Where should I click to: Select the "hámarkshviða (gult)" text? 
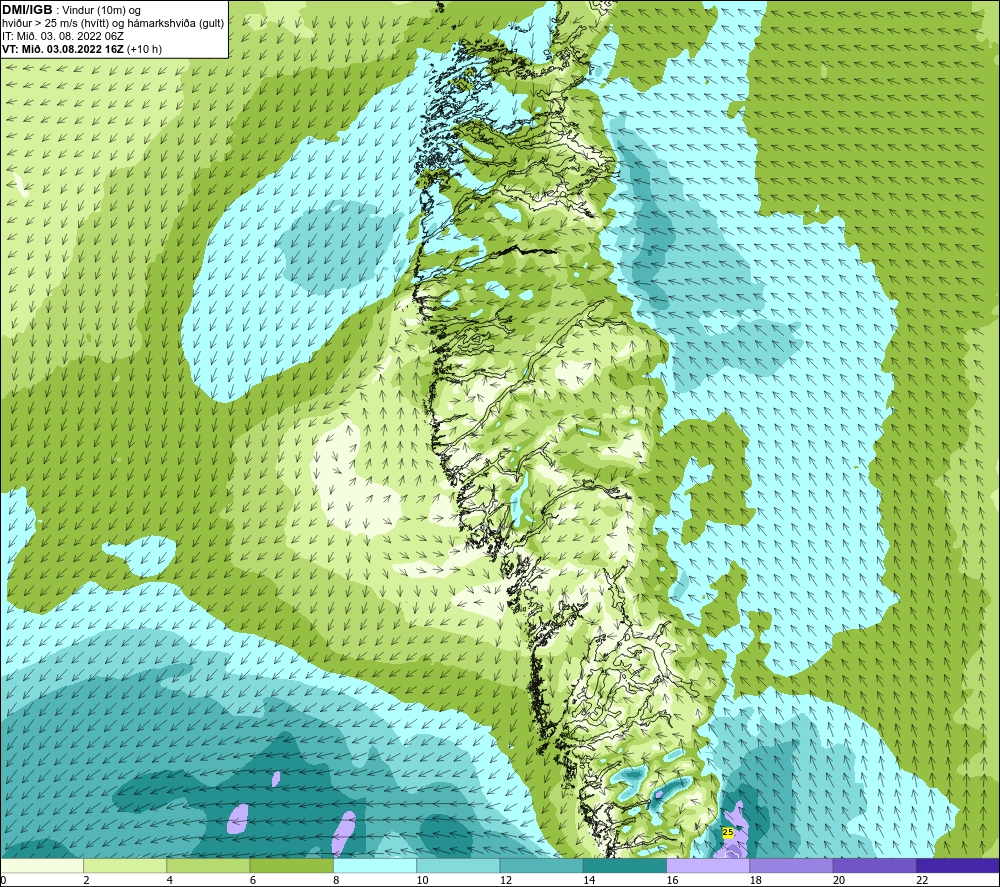point(177,24)
